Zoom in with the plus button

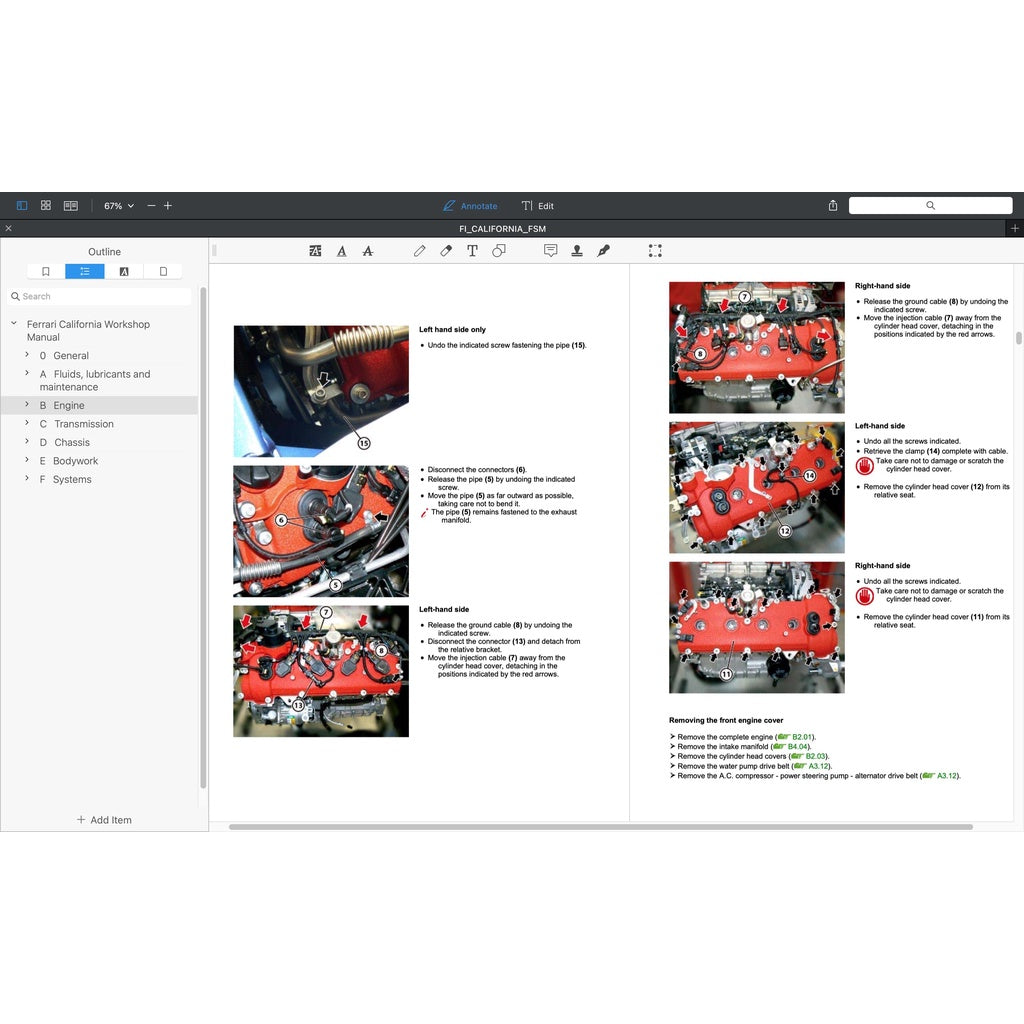point(168,206)
